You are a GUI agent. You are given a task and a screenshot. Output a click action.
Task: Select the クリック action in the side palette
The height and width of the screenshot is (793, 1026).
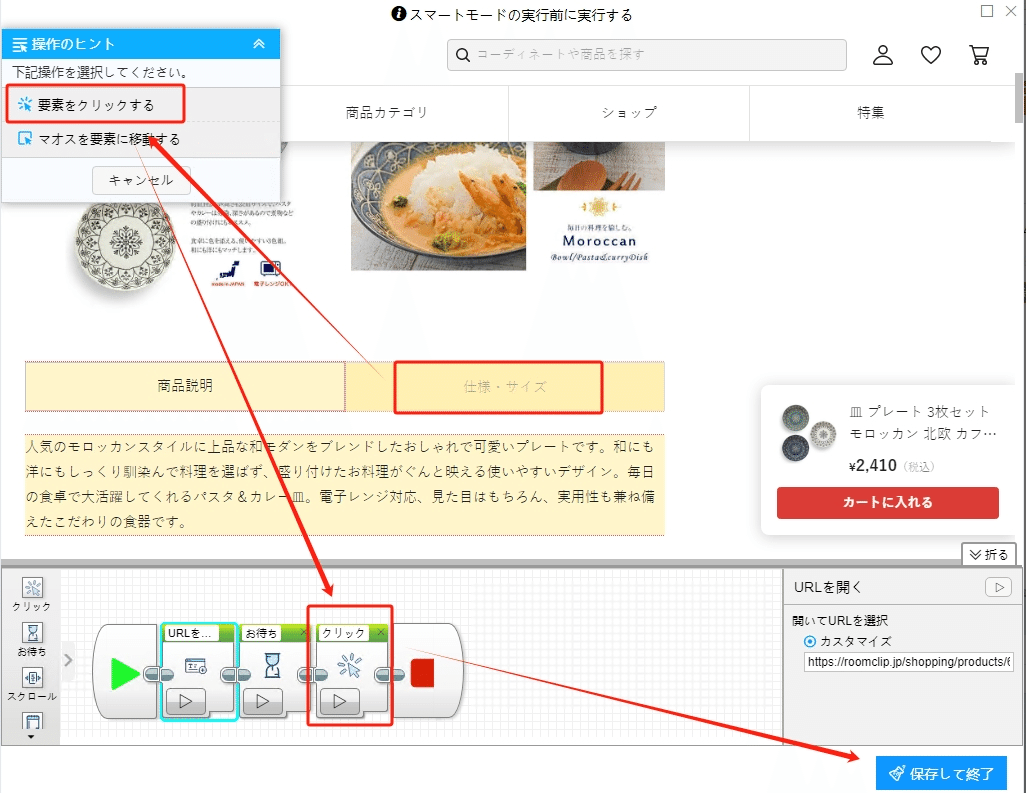pyautogui.click(x=32, y=594)
